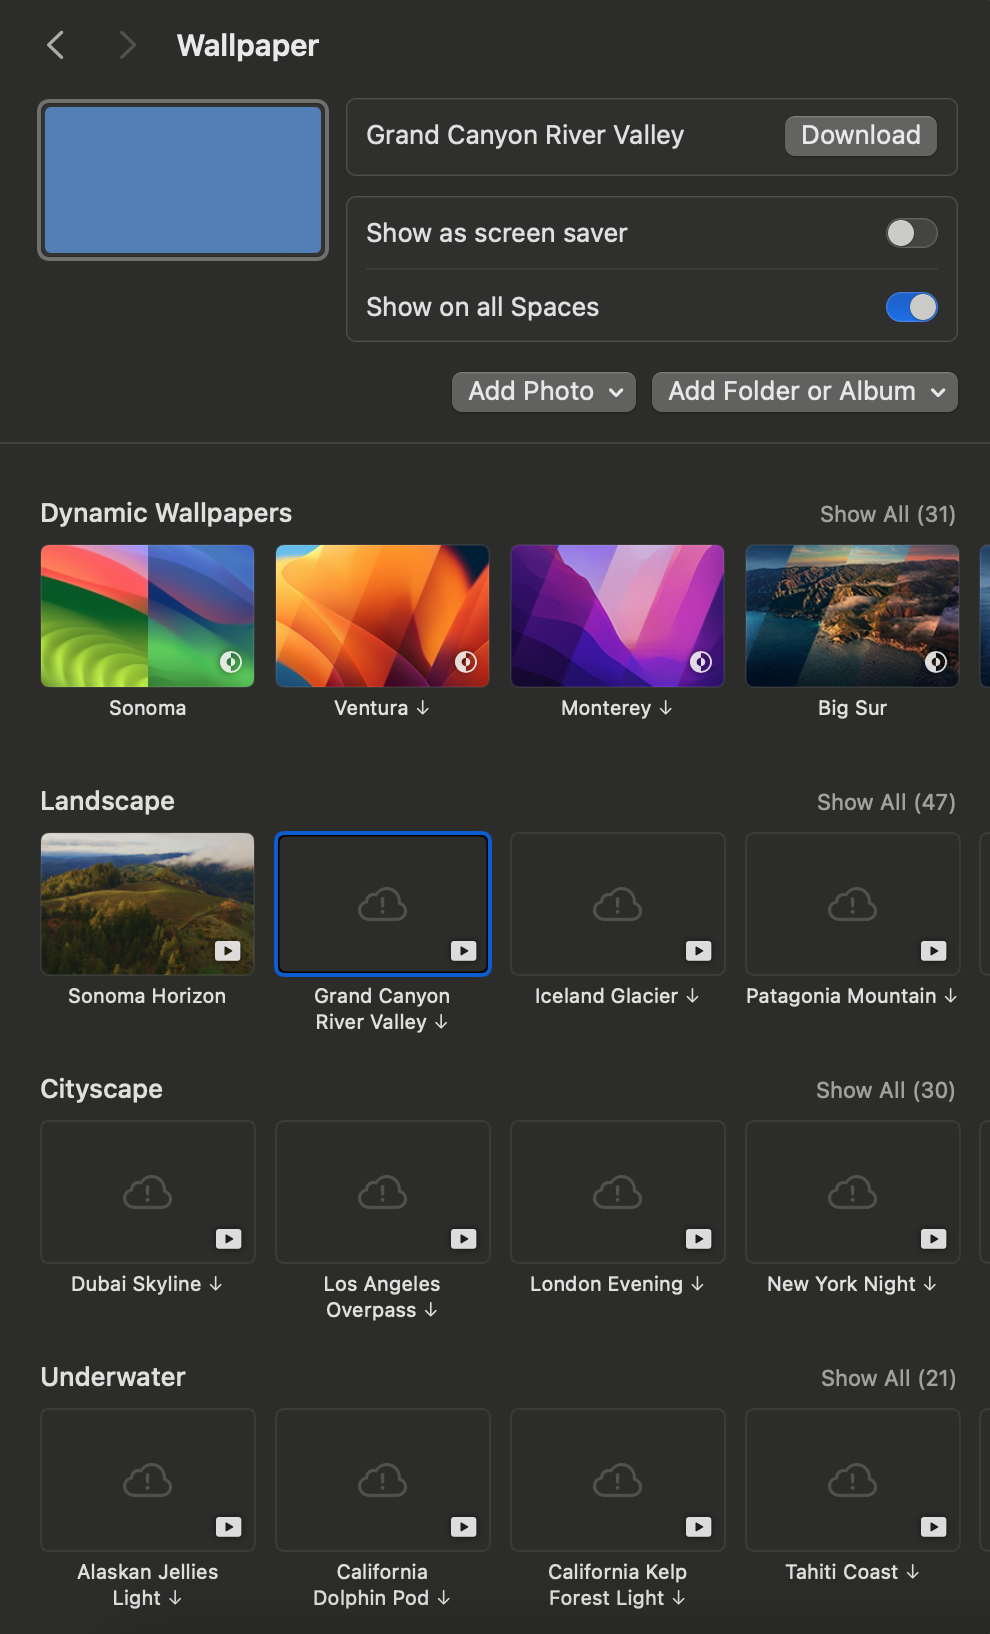Click the cloud icon on London Evening
The image size is (990, 1634).
pos(617,1193)
